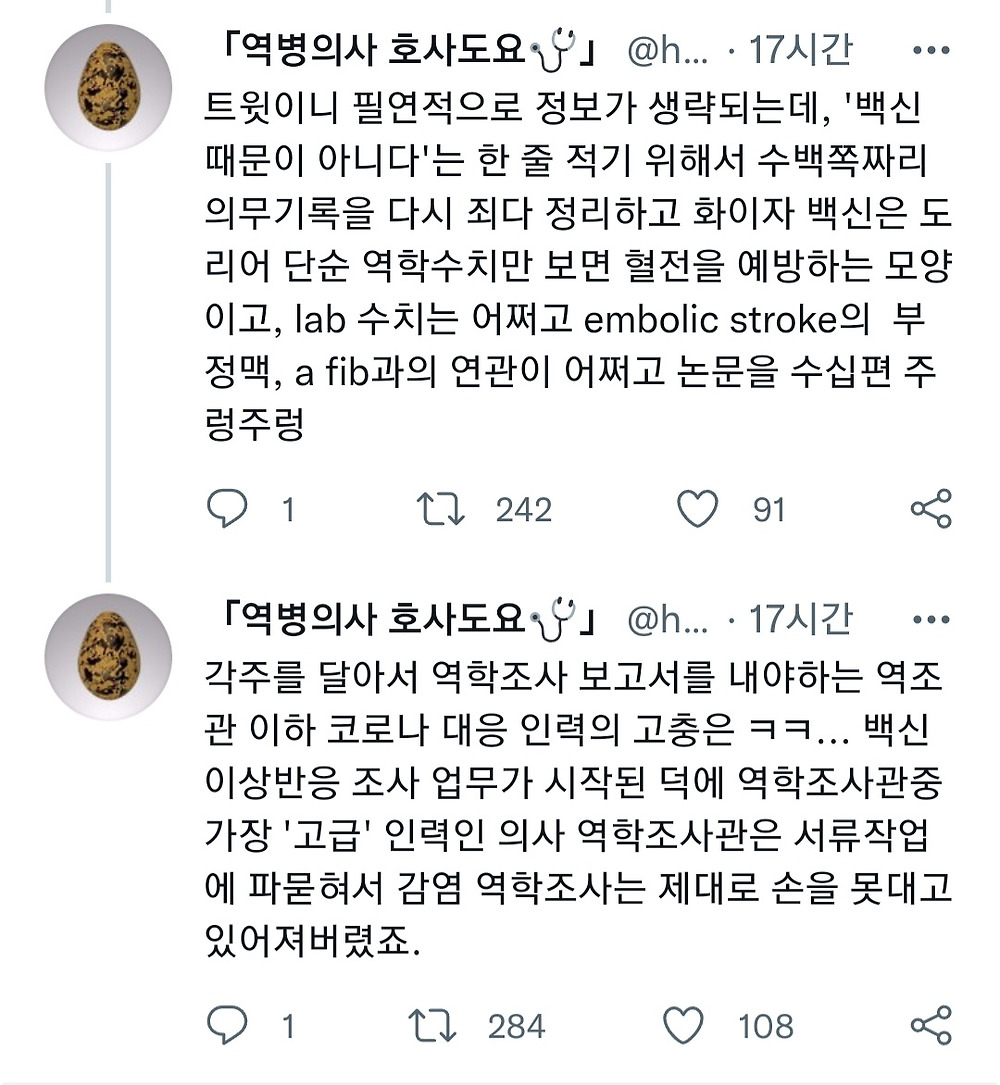Reply to the first tweet
The height and width of the screenshot is (1085, 1000).
coord(227,510)
